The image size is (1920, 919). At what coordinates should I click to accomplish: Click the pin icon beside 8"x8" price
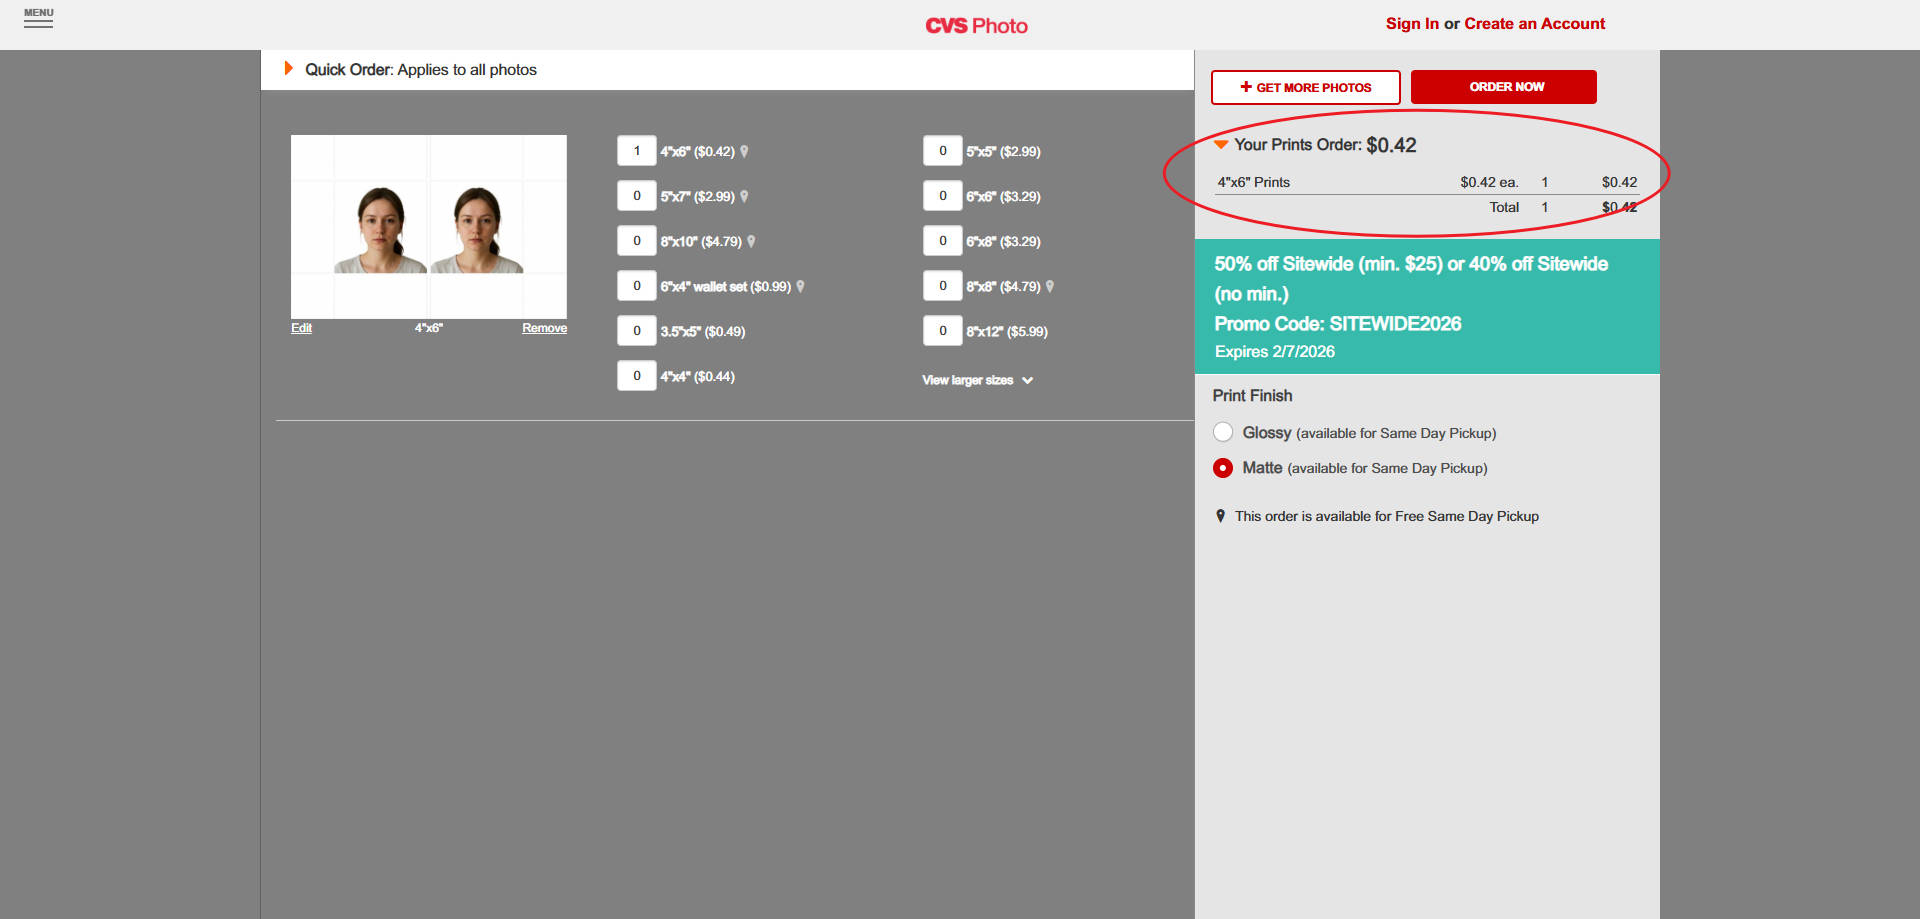click(x=1051, y=286)
